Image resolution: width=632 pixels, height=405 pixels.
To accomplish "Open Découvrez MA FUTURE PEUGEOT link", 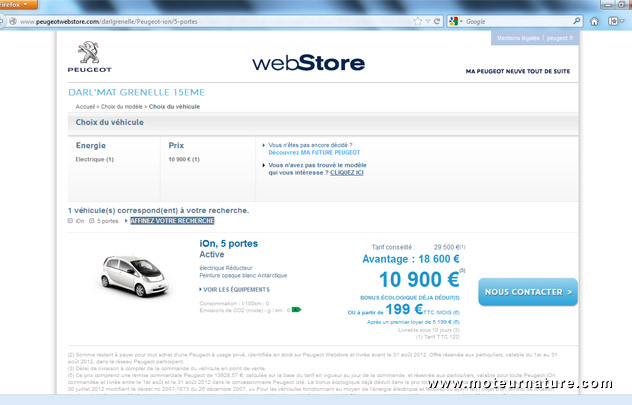I will pos(314,153).
